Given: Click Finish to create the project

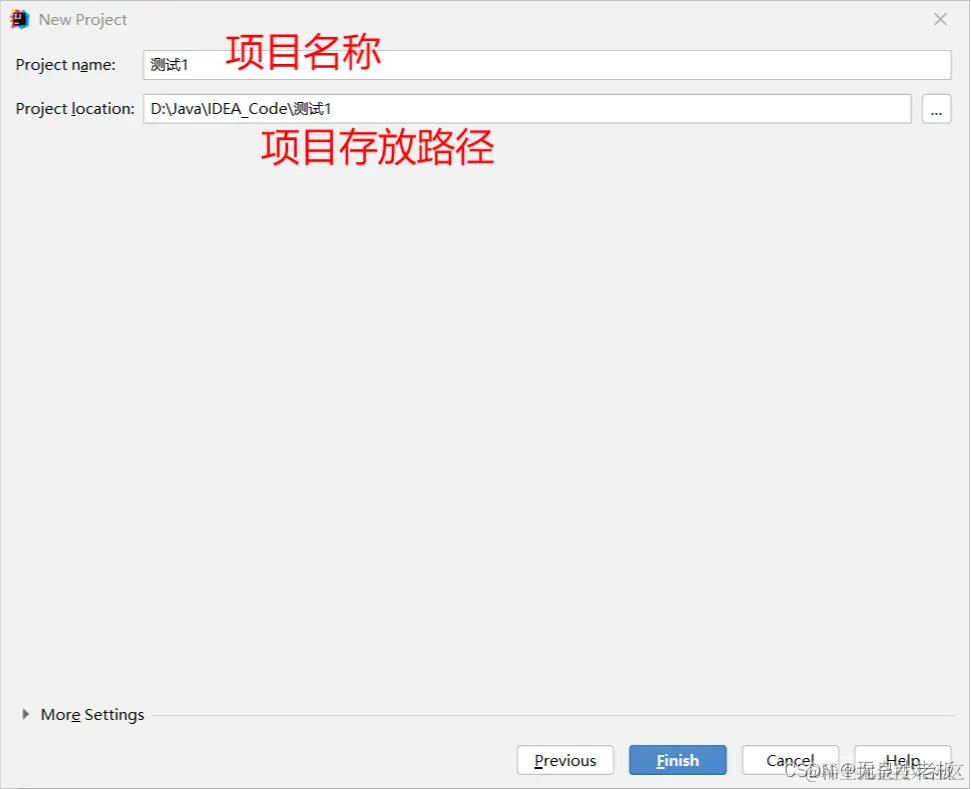Looking at the screenshot, I should (x=677, y=760).
